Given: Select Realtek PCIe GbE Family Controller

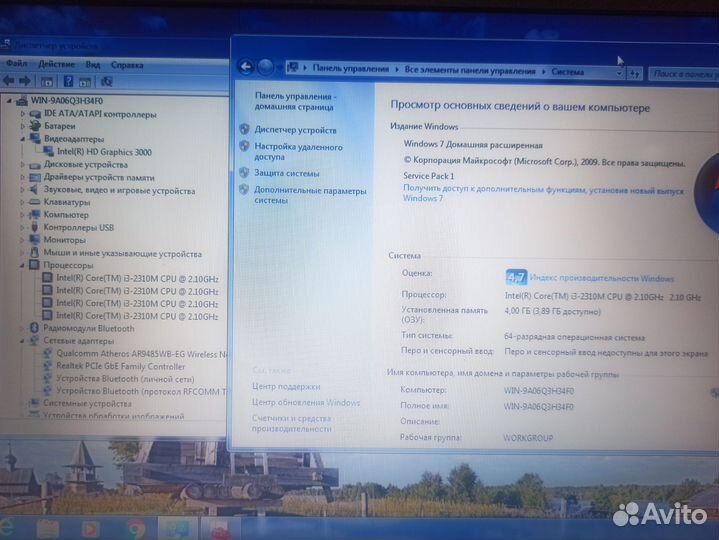Looking at the screenshot, I should point(121,366).
